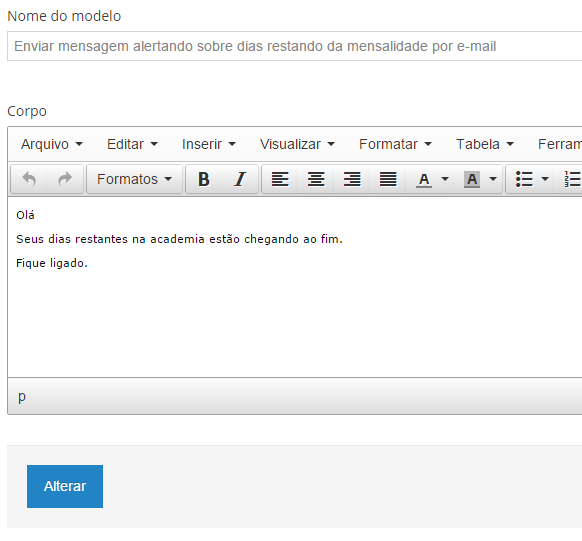Align text to the right
The image size is (582, 541).
pos(352,179)
